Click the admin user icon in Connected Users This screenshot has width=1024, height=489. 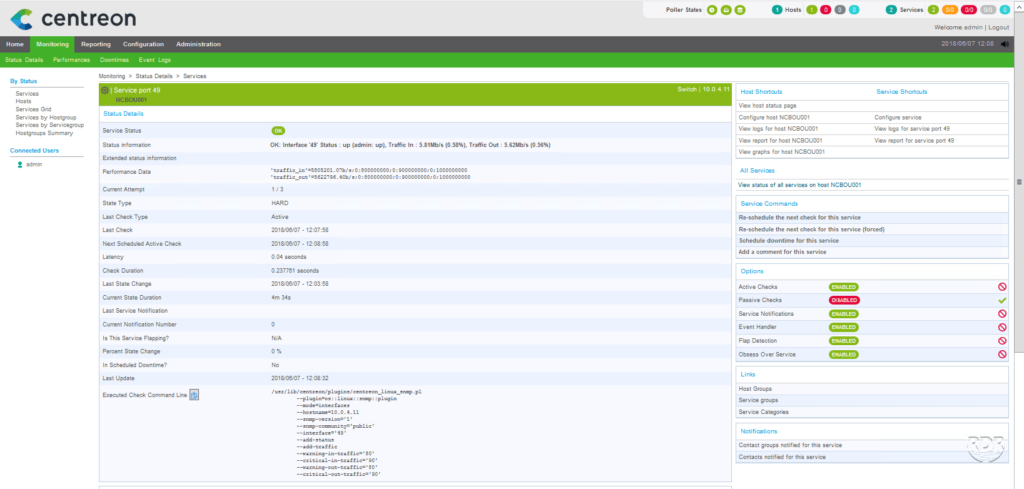[20, 165]
